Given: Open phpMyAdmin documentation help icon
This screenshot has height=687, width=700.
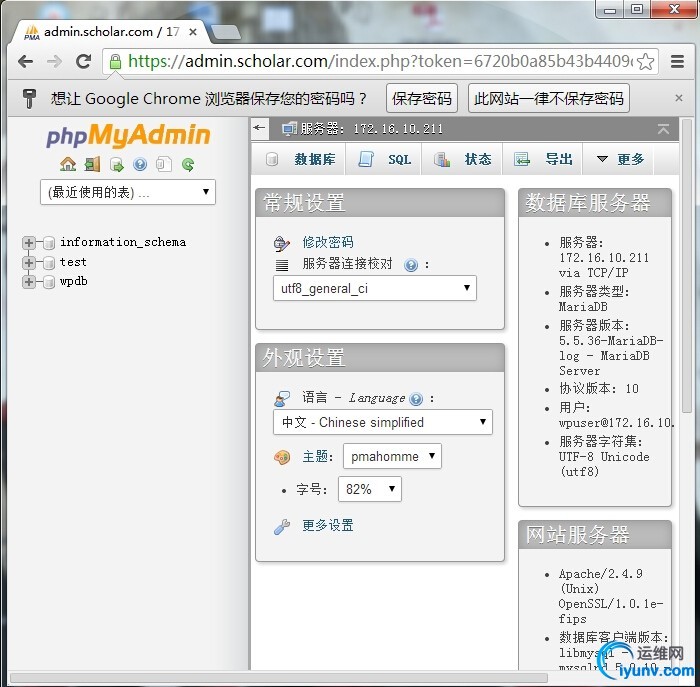Looking at the screenshot, I should [x=140, y=164].
